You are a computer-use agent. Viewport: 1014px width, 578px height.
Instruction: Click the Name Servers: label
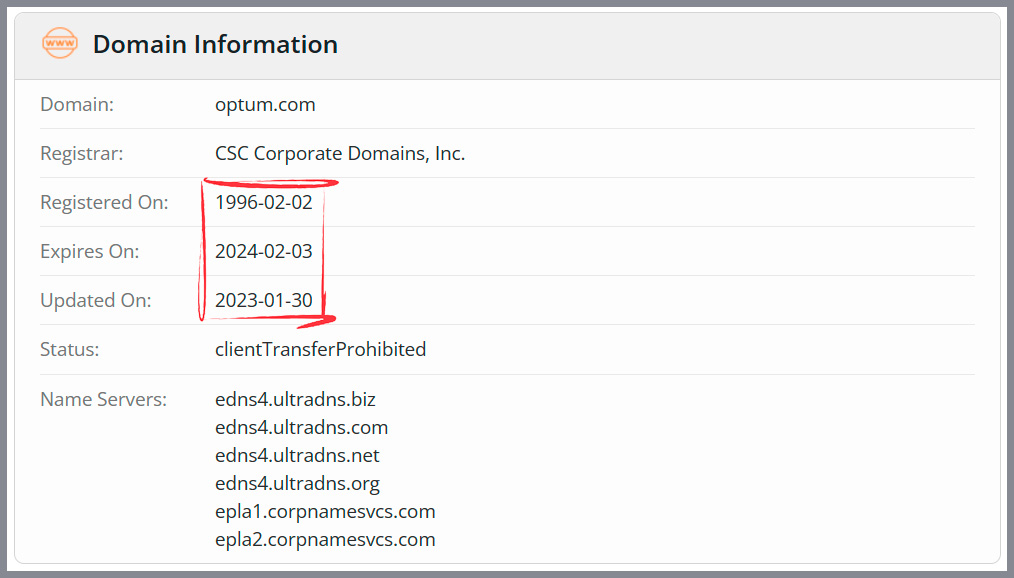pyautogui.click(x=103, y=400)
